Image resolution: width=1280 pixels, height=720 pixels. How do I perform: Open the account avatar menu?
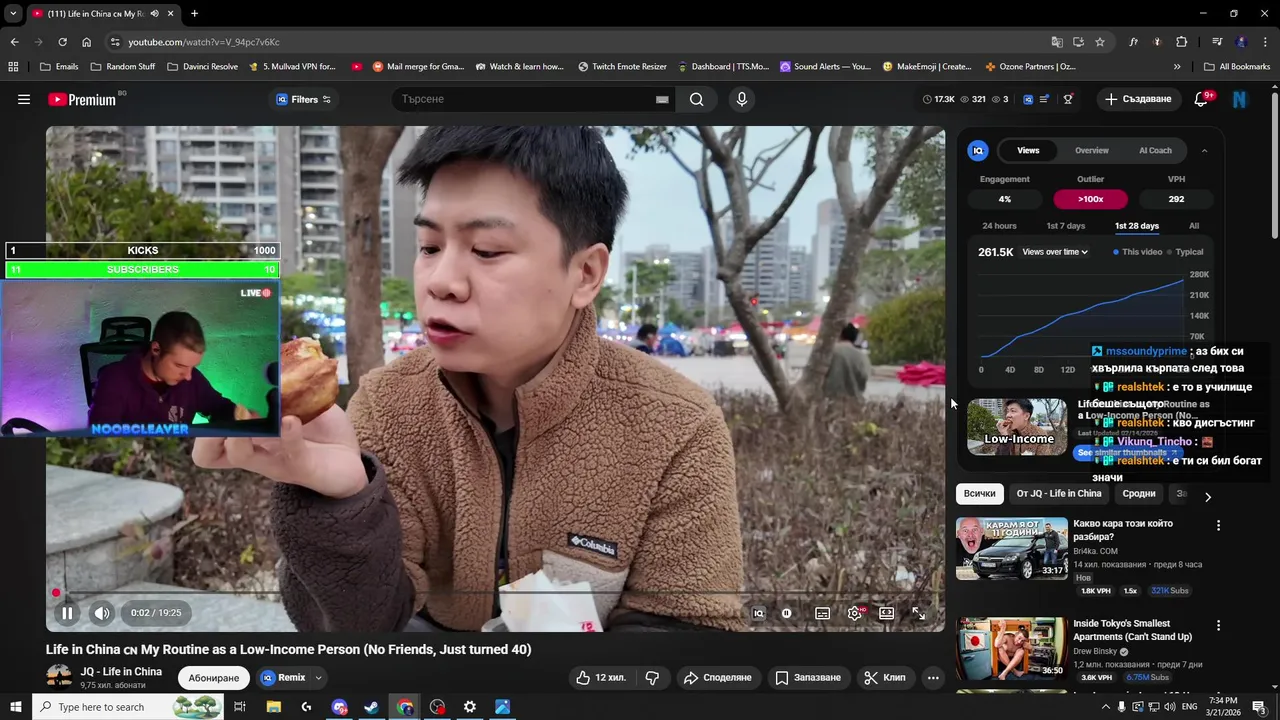point(1240,99)
